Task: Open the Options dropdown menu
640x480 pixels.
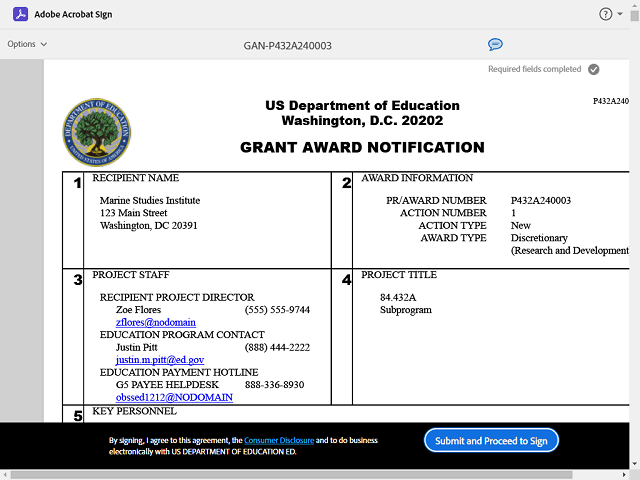Action: point(27,44)
